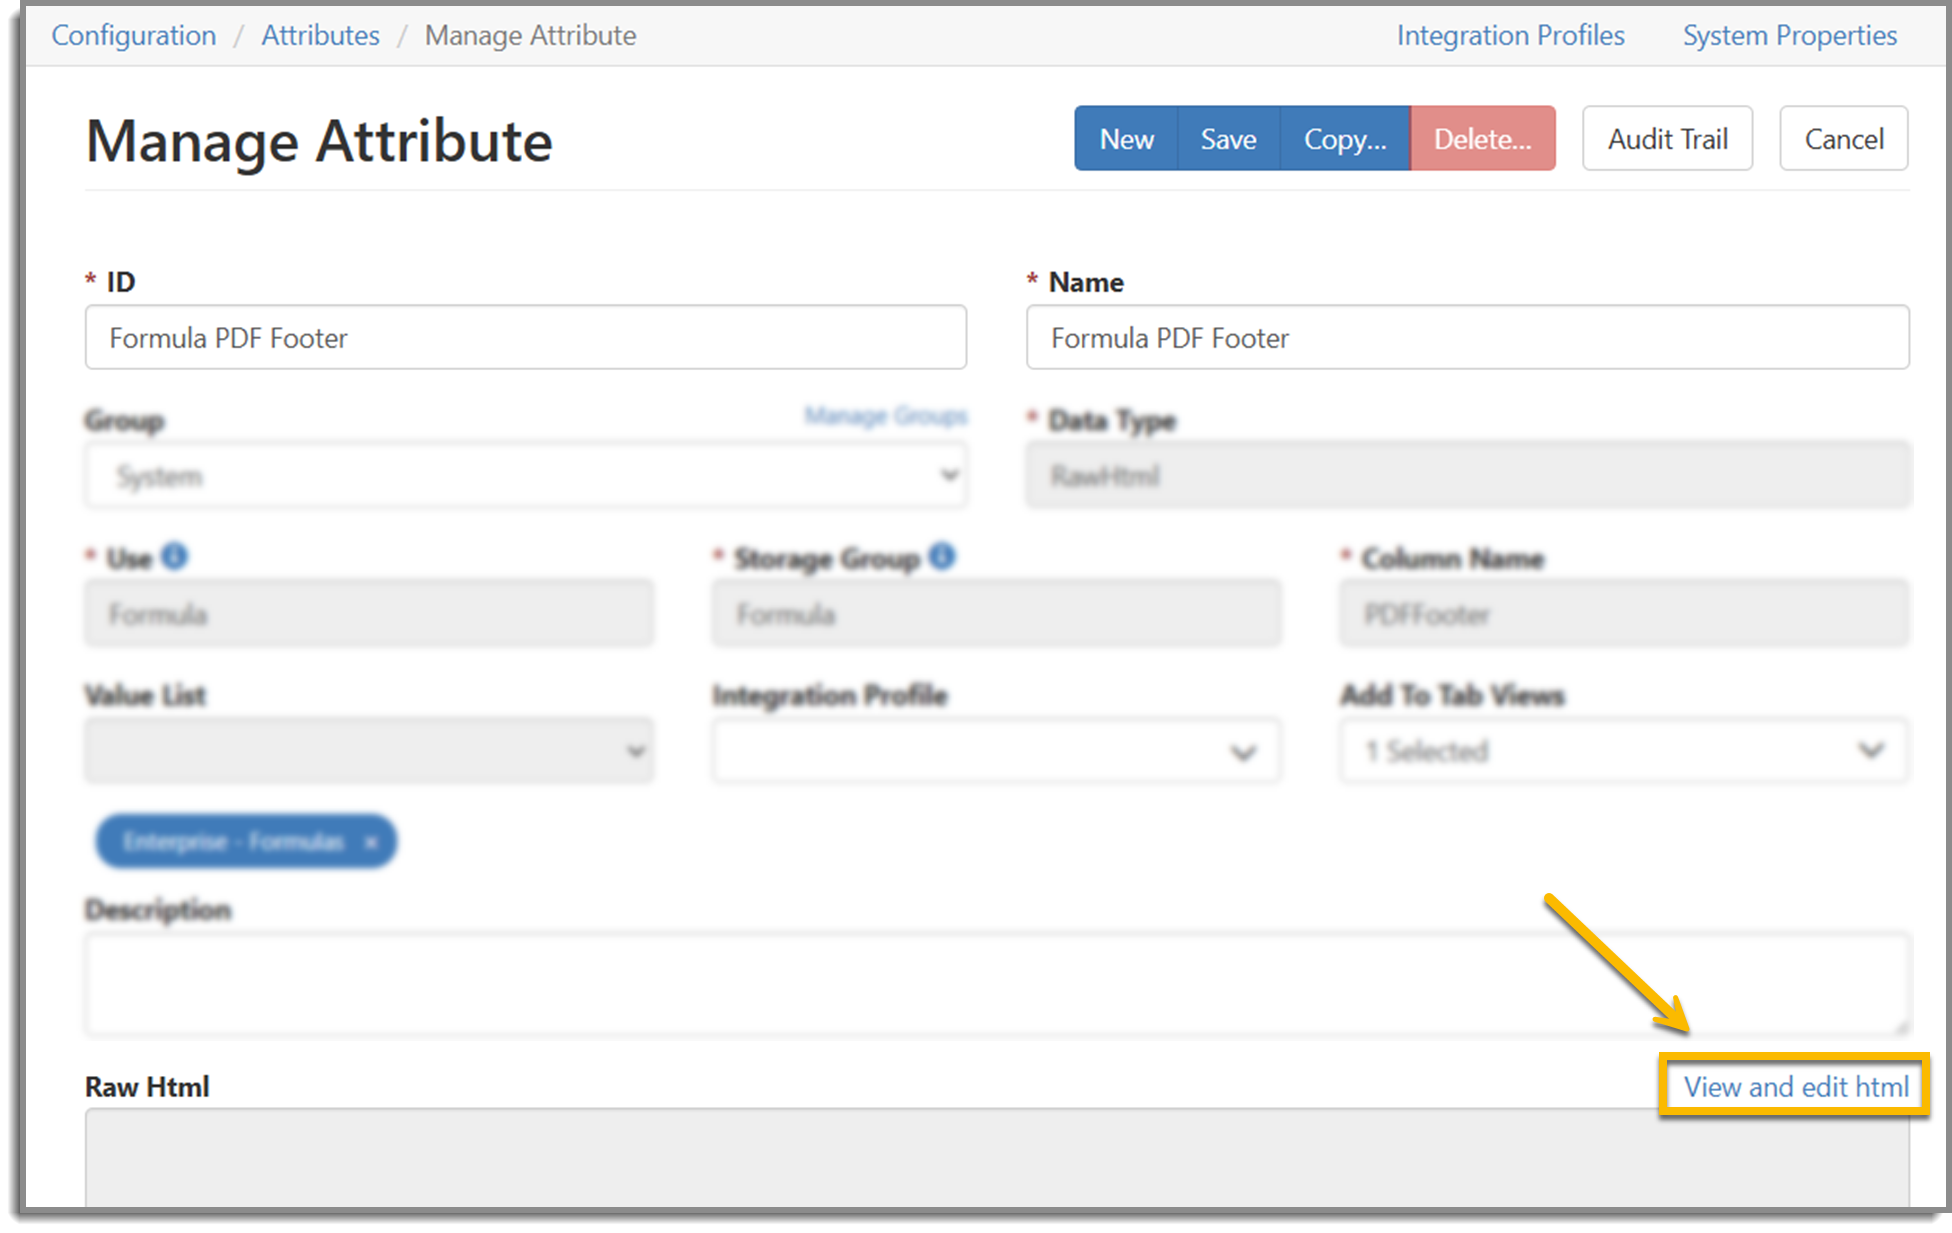Cancel editing the attribute

pos(1843,139)
